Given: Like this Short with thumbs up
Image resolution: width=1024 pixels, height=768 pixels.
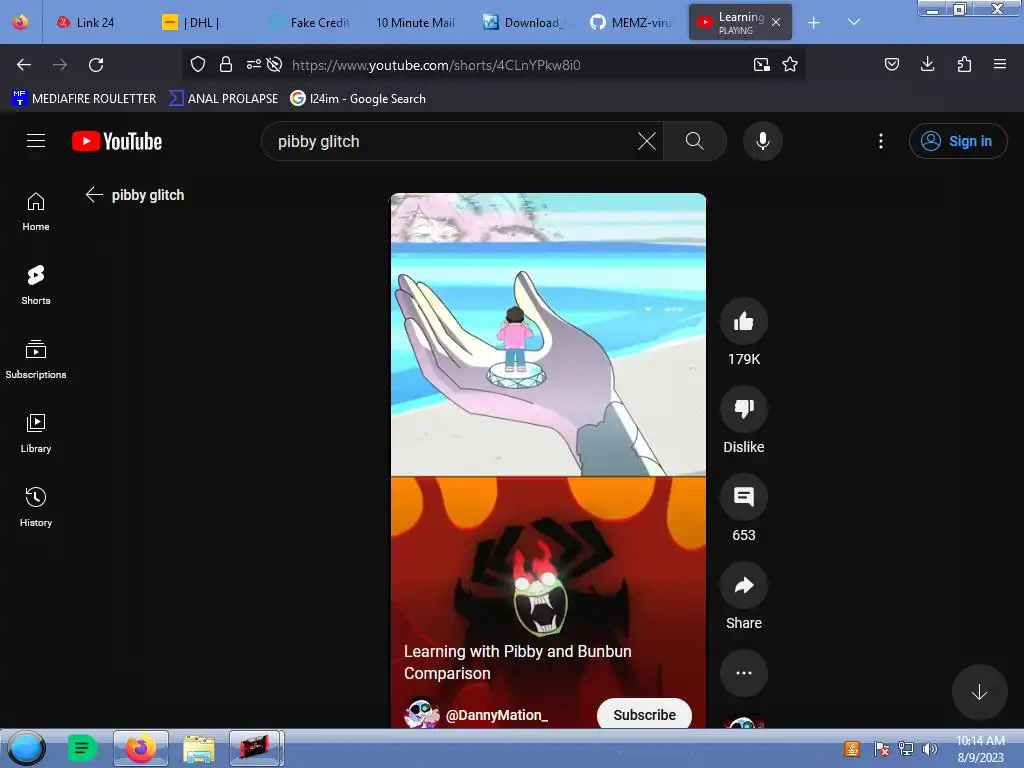Looking at the screenshot, I should [x=744, y=321].
